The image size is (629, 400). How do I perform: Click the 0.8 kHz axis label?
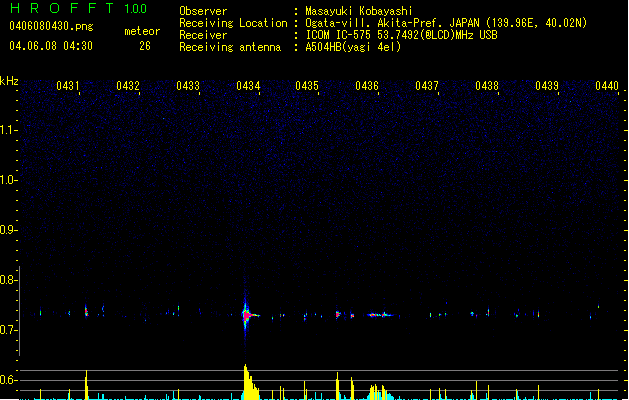click(8, 280)
